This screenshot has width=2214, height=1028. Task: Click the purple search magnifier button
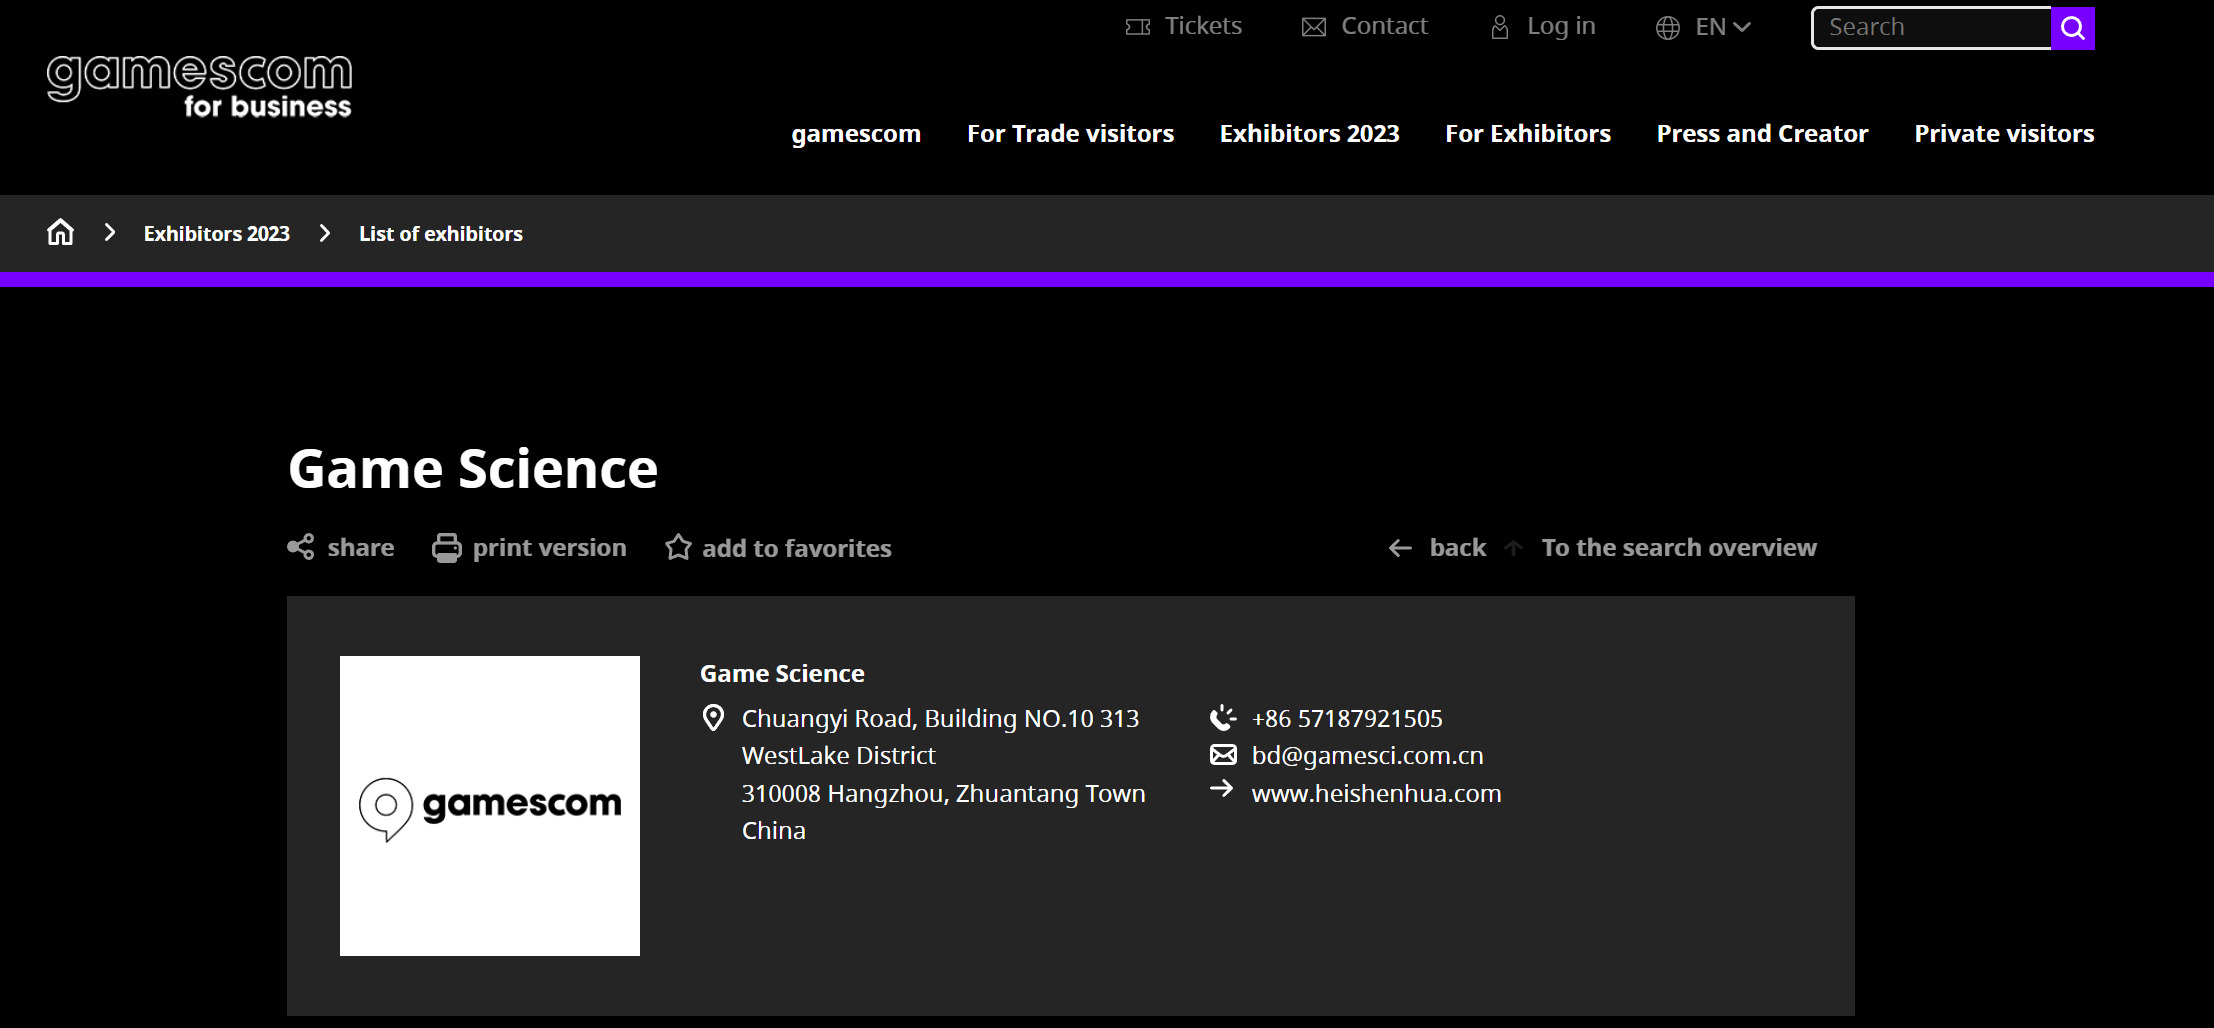2073,28
